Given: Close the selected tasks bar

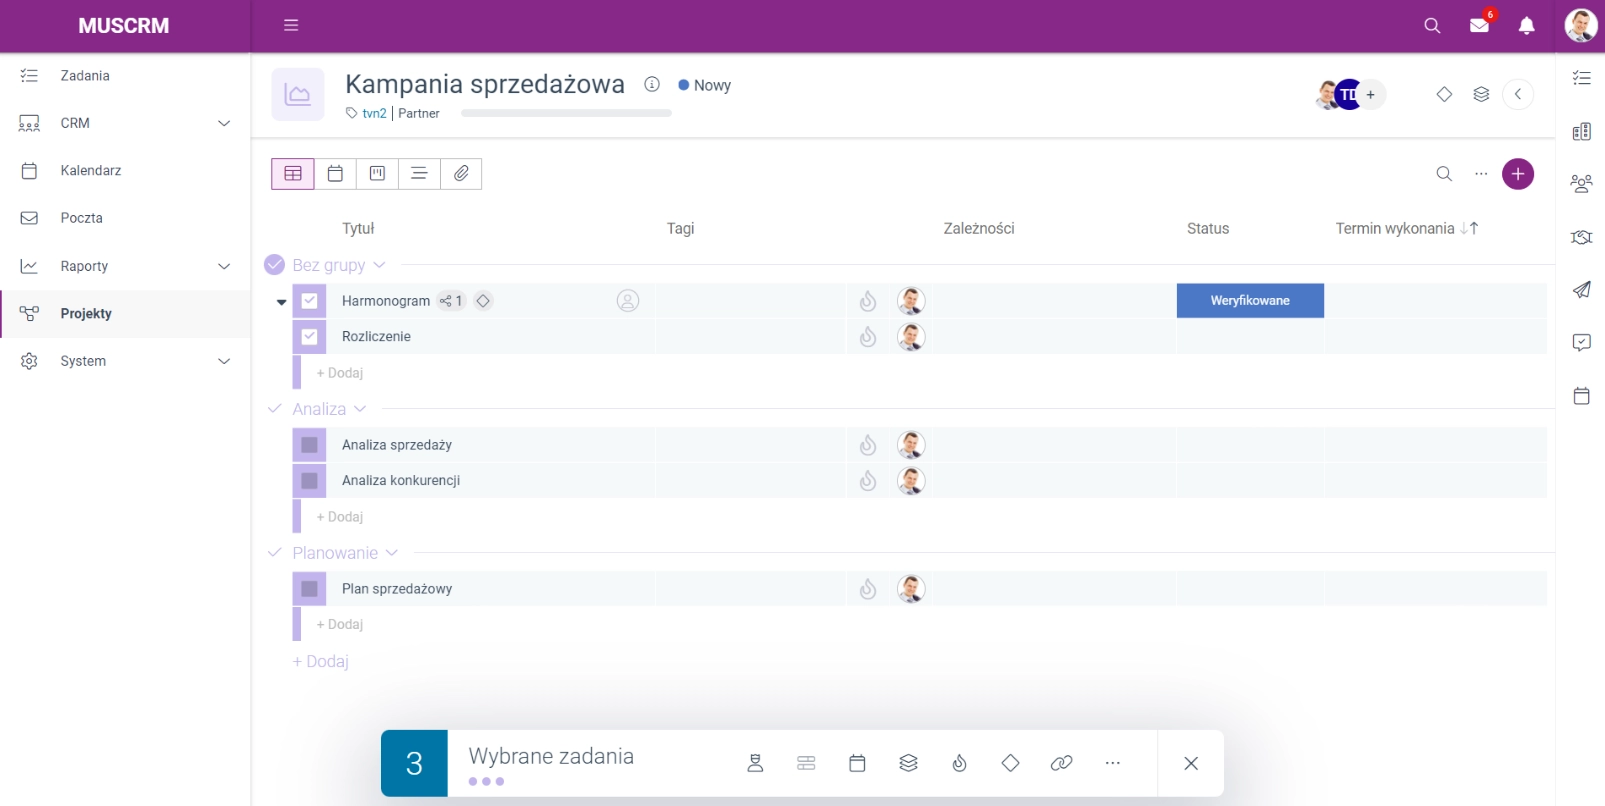Looking at the screenshot, I should (1191, 763).
